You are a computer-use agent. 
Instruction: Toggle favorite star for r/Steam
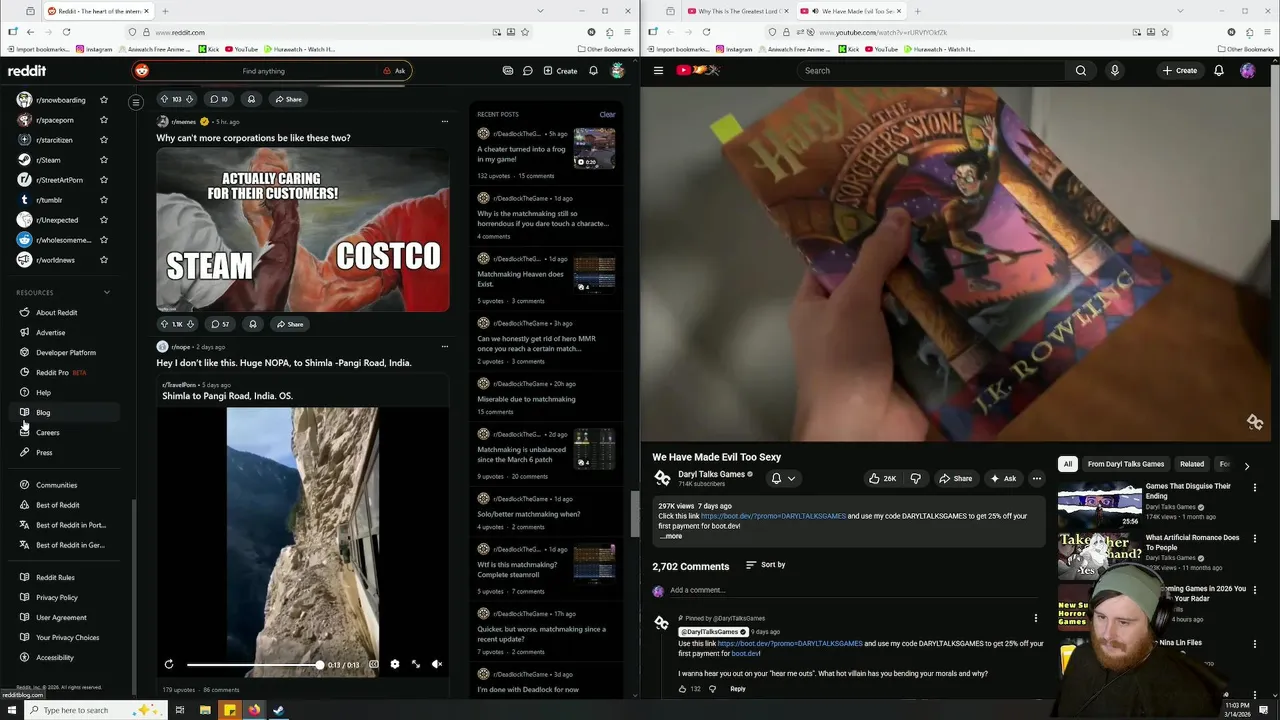(103, 160)
